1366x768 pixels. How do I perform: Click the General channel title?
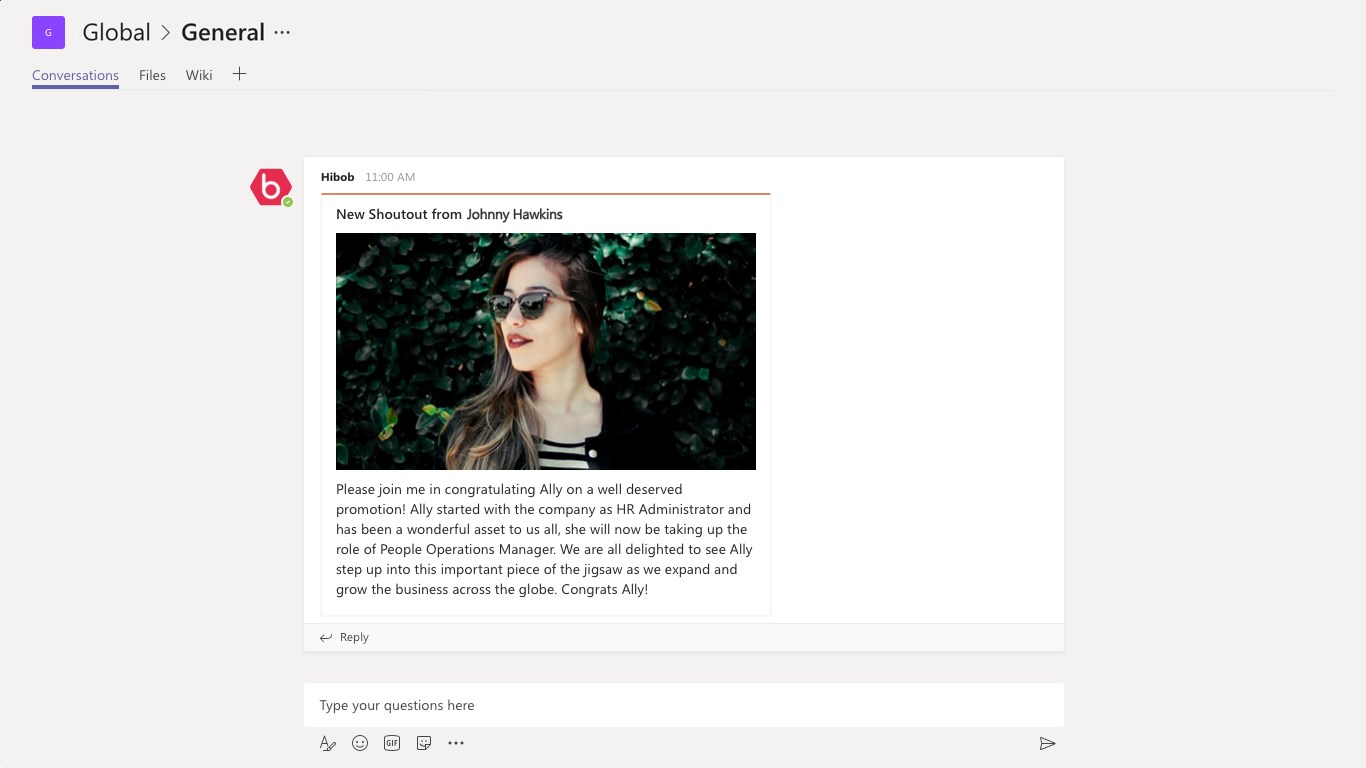coord(223,32)
